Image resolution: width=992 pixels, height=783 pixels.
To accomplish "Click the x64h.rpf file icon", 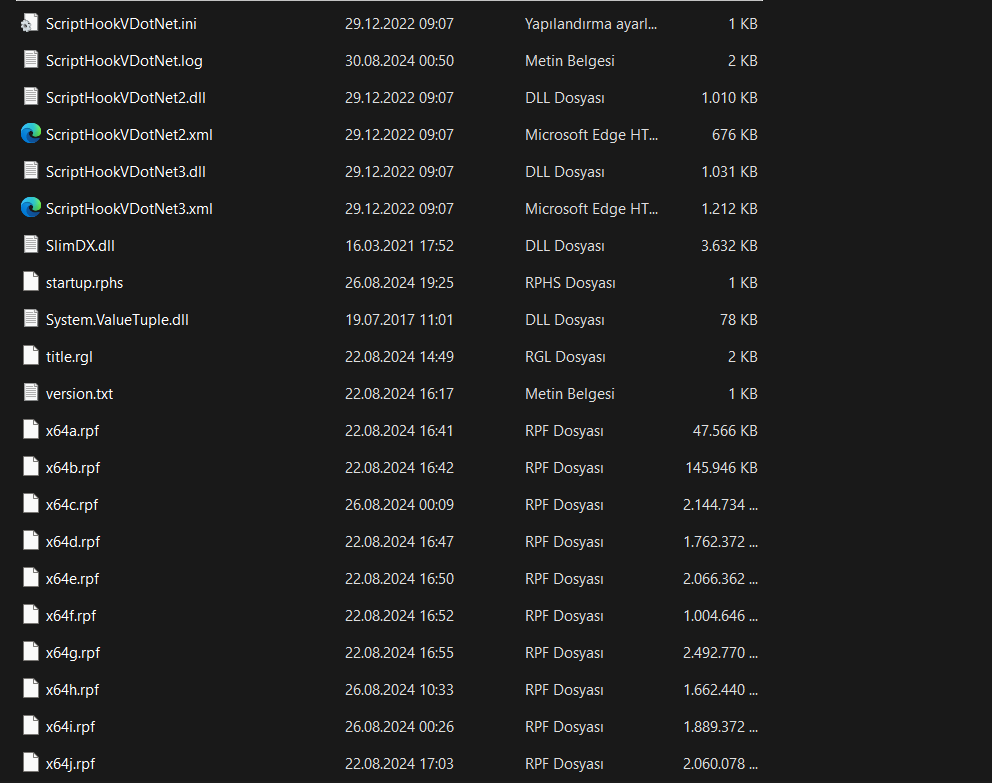I will click(x=30, y=689).
